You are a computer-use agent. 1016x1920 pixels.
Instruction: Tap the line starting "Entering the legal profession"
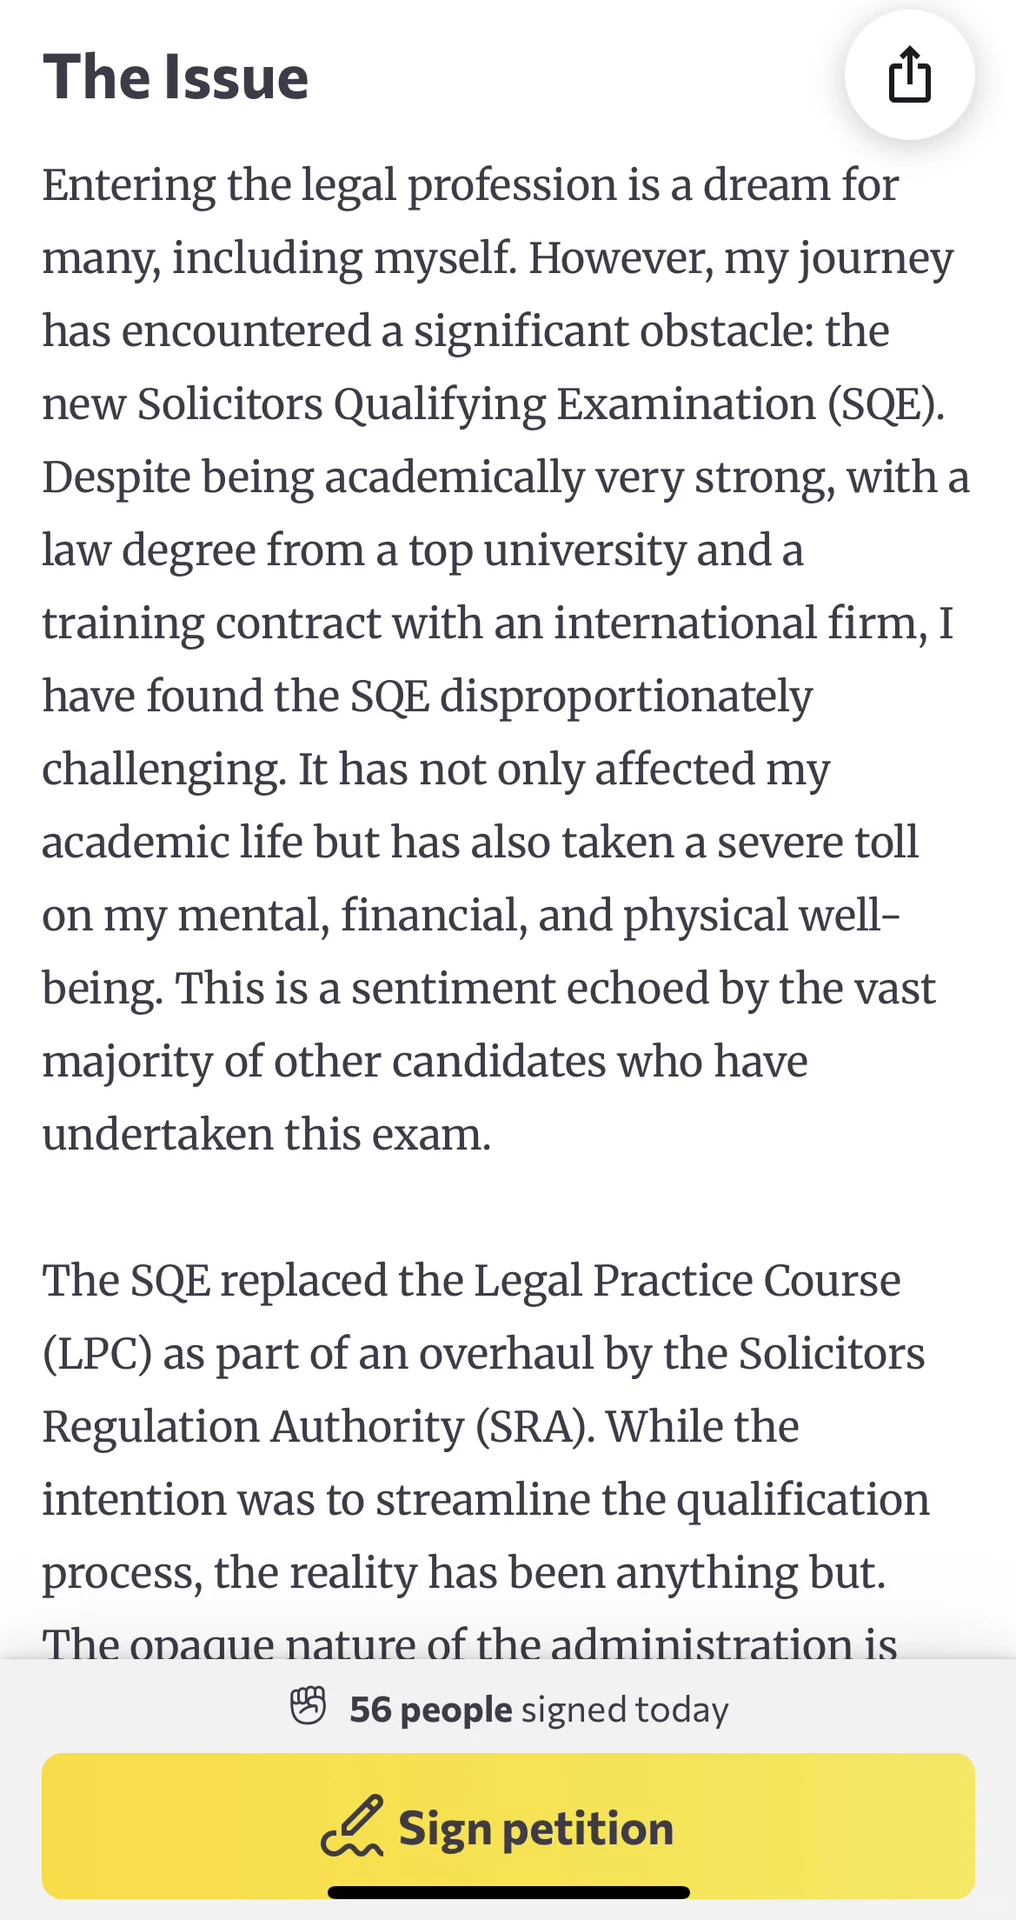pos(470,186)
